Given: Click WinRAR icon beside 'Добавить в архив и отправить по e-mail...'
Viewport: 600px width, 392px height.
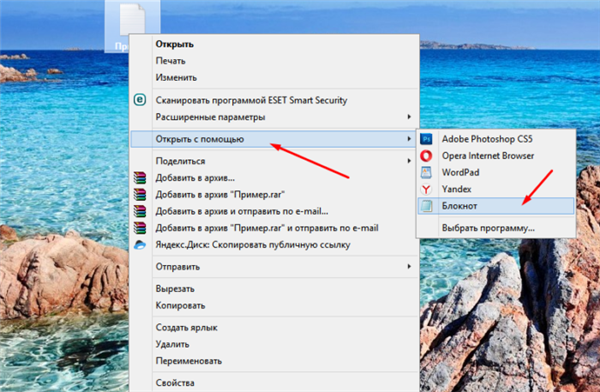Looking at the screenshot, I should click(140, 211).
